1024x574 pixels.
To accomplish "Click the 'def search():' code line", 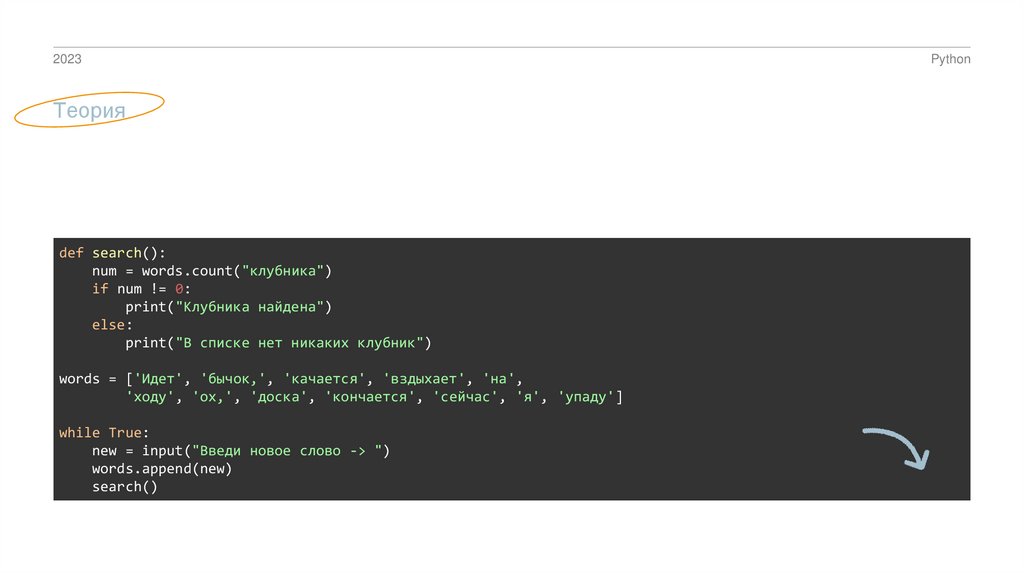I will (x=112, y=253).
